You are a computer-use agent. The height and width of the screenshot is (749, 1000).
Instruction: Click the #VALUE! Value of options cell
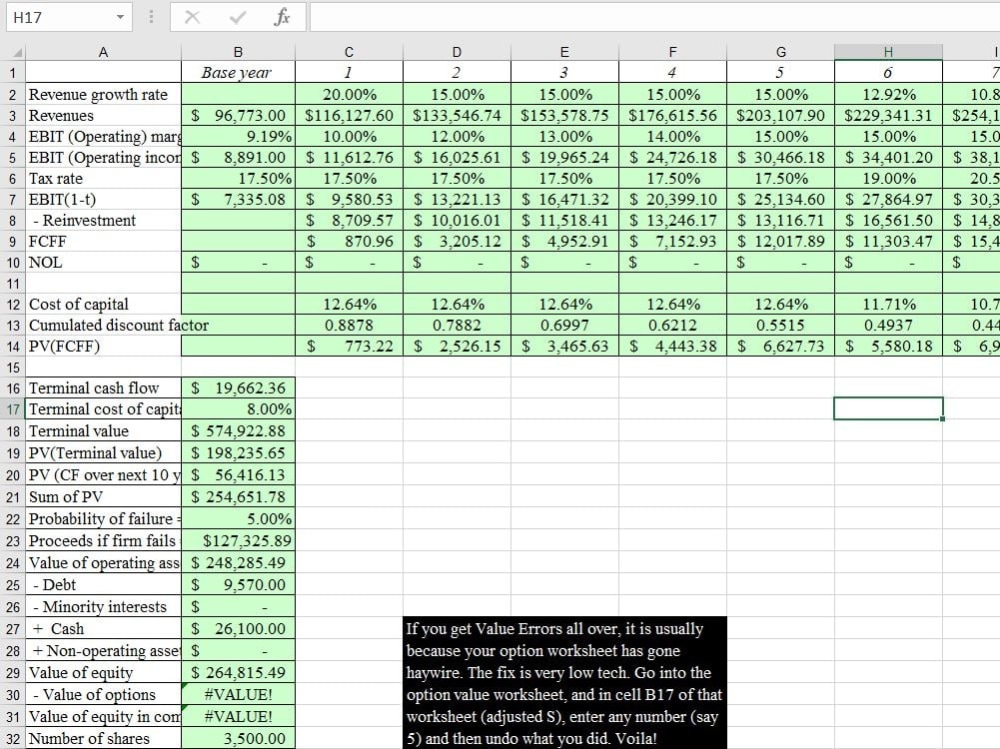click(238, 694)
